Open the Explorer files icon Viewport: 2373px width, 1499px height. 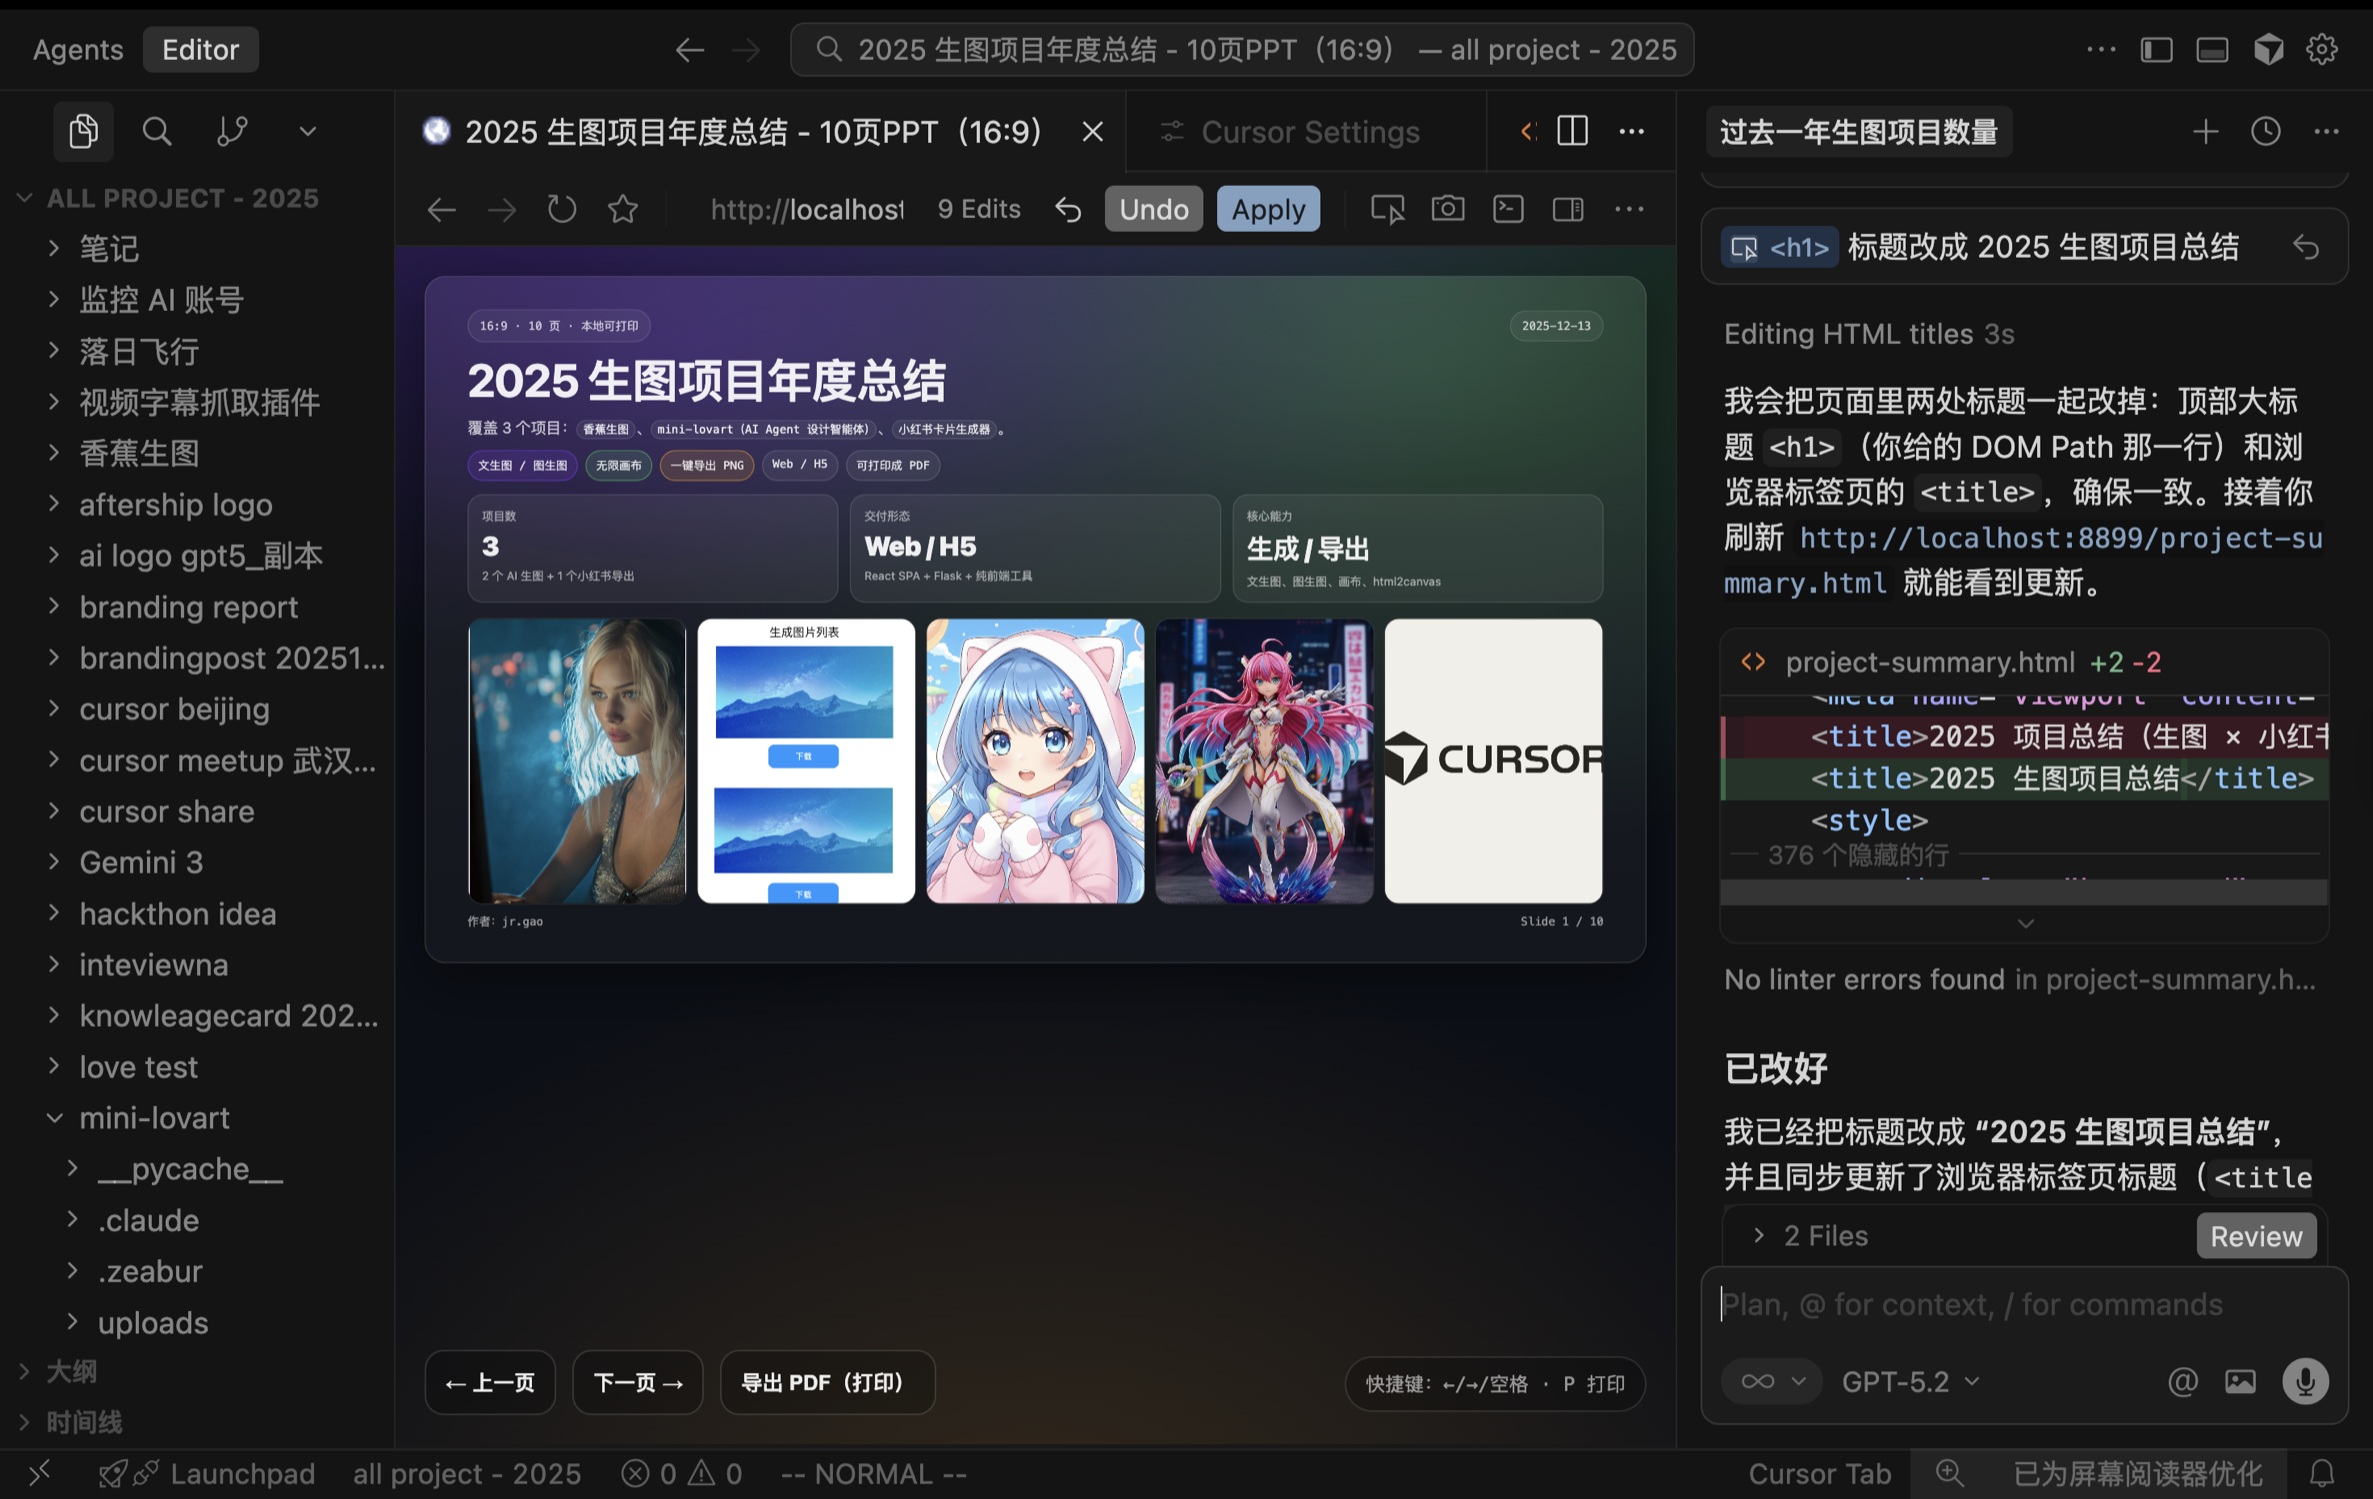83,131
